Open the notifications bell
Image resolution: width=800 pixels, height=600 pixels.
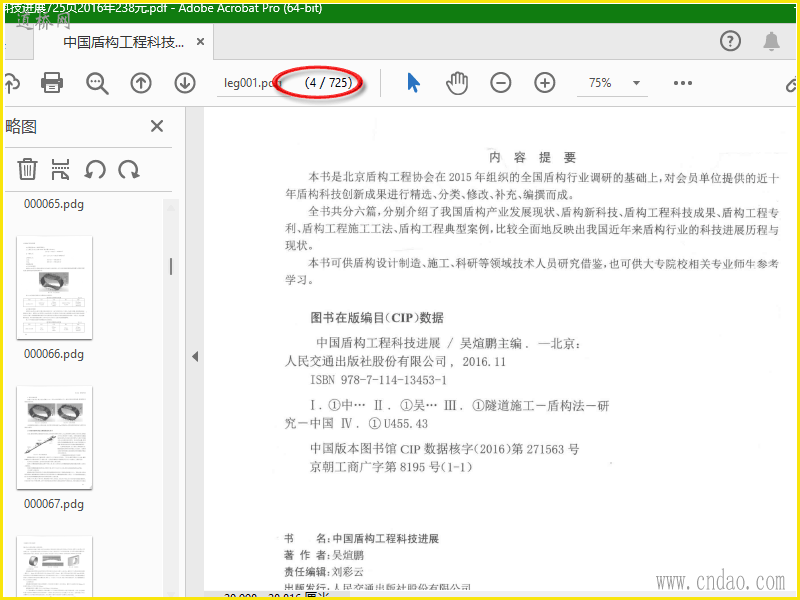pyautogui.click(x=771, y=41)
